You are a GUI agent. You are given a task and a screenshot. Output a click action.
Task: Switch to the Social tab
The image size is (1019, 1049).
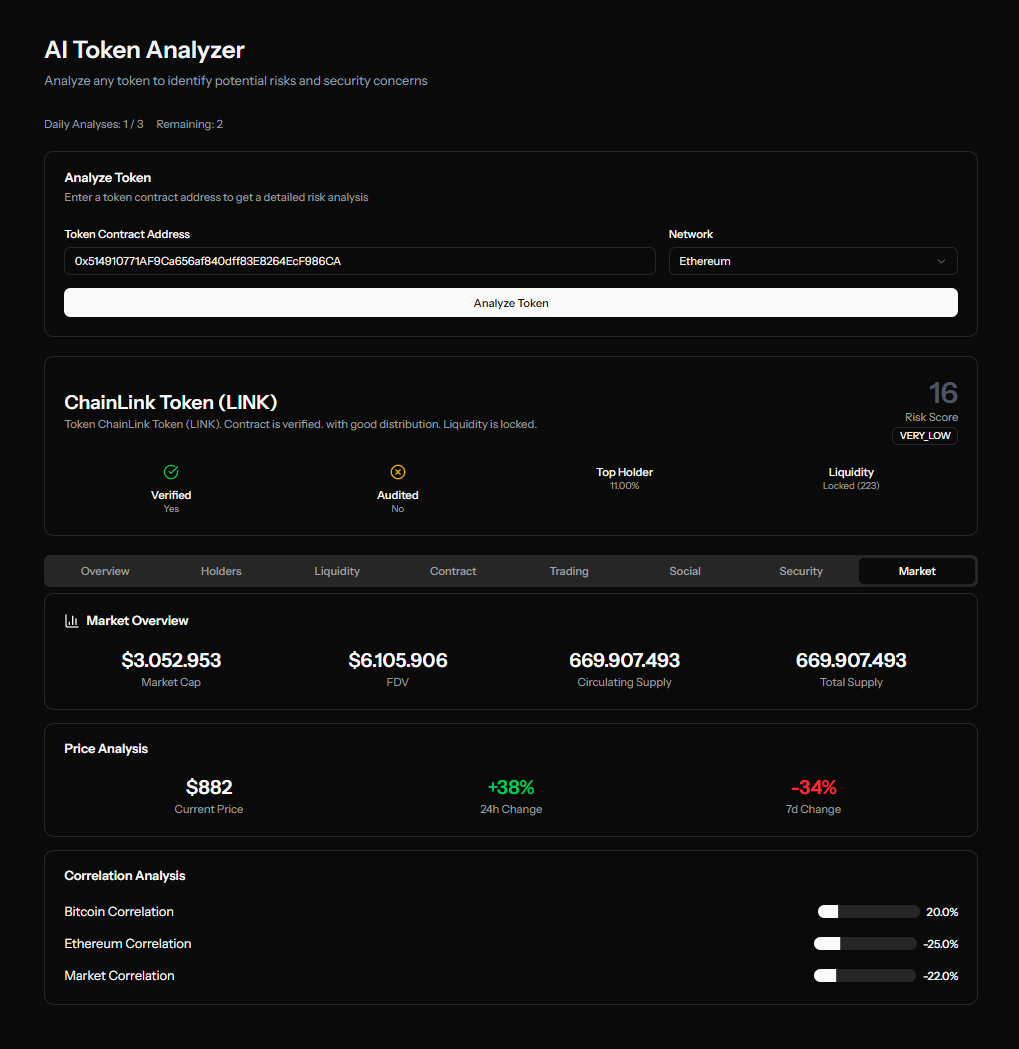[x=685, y=571]
